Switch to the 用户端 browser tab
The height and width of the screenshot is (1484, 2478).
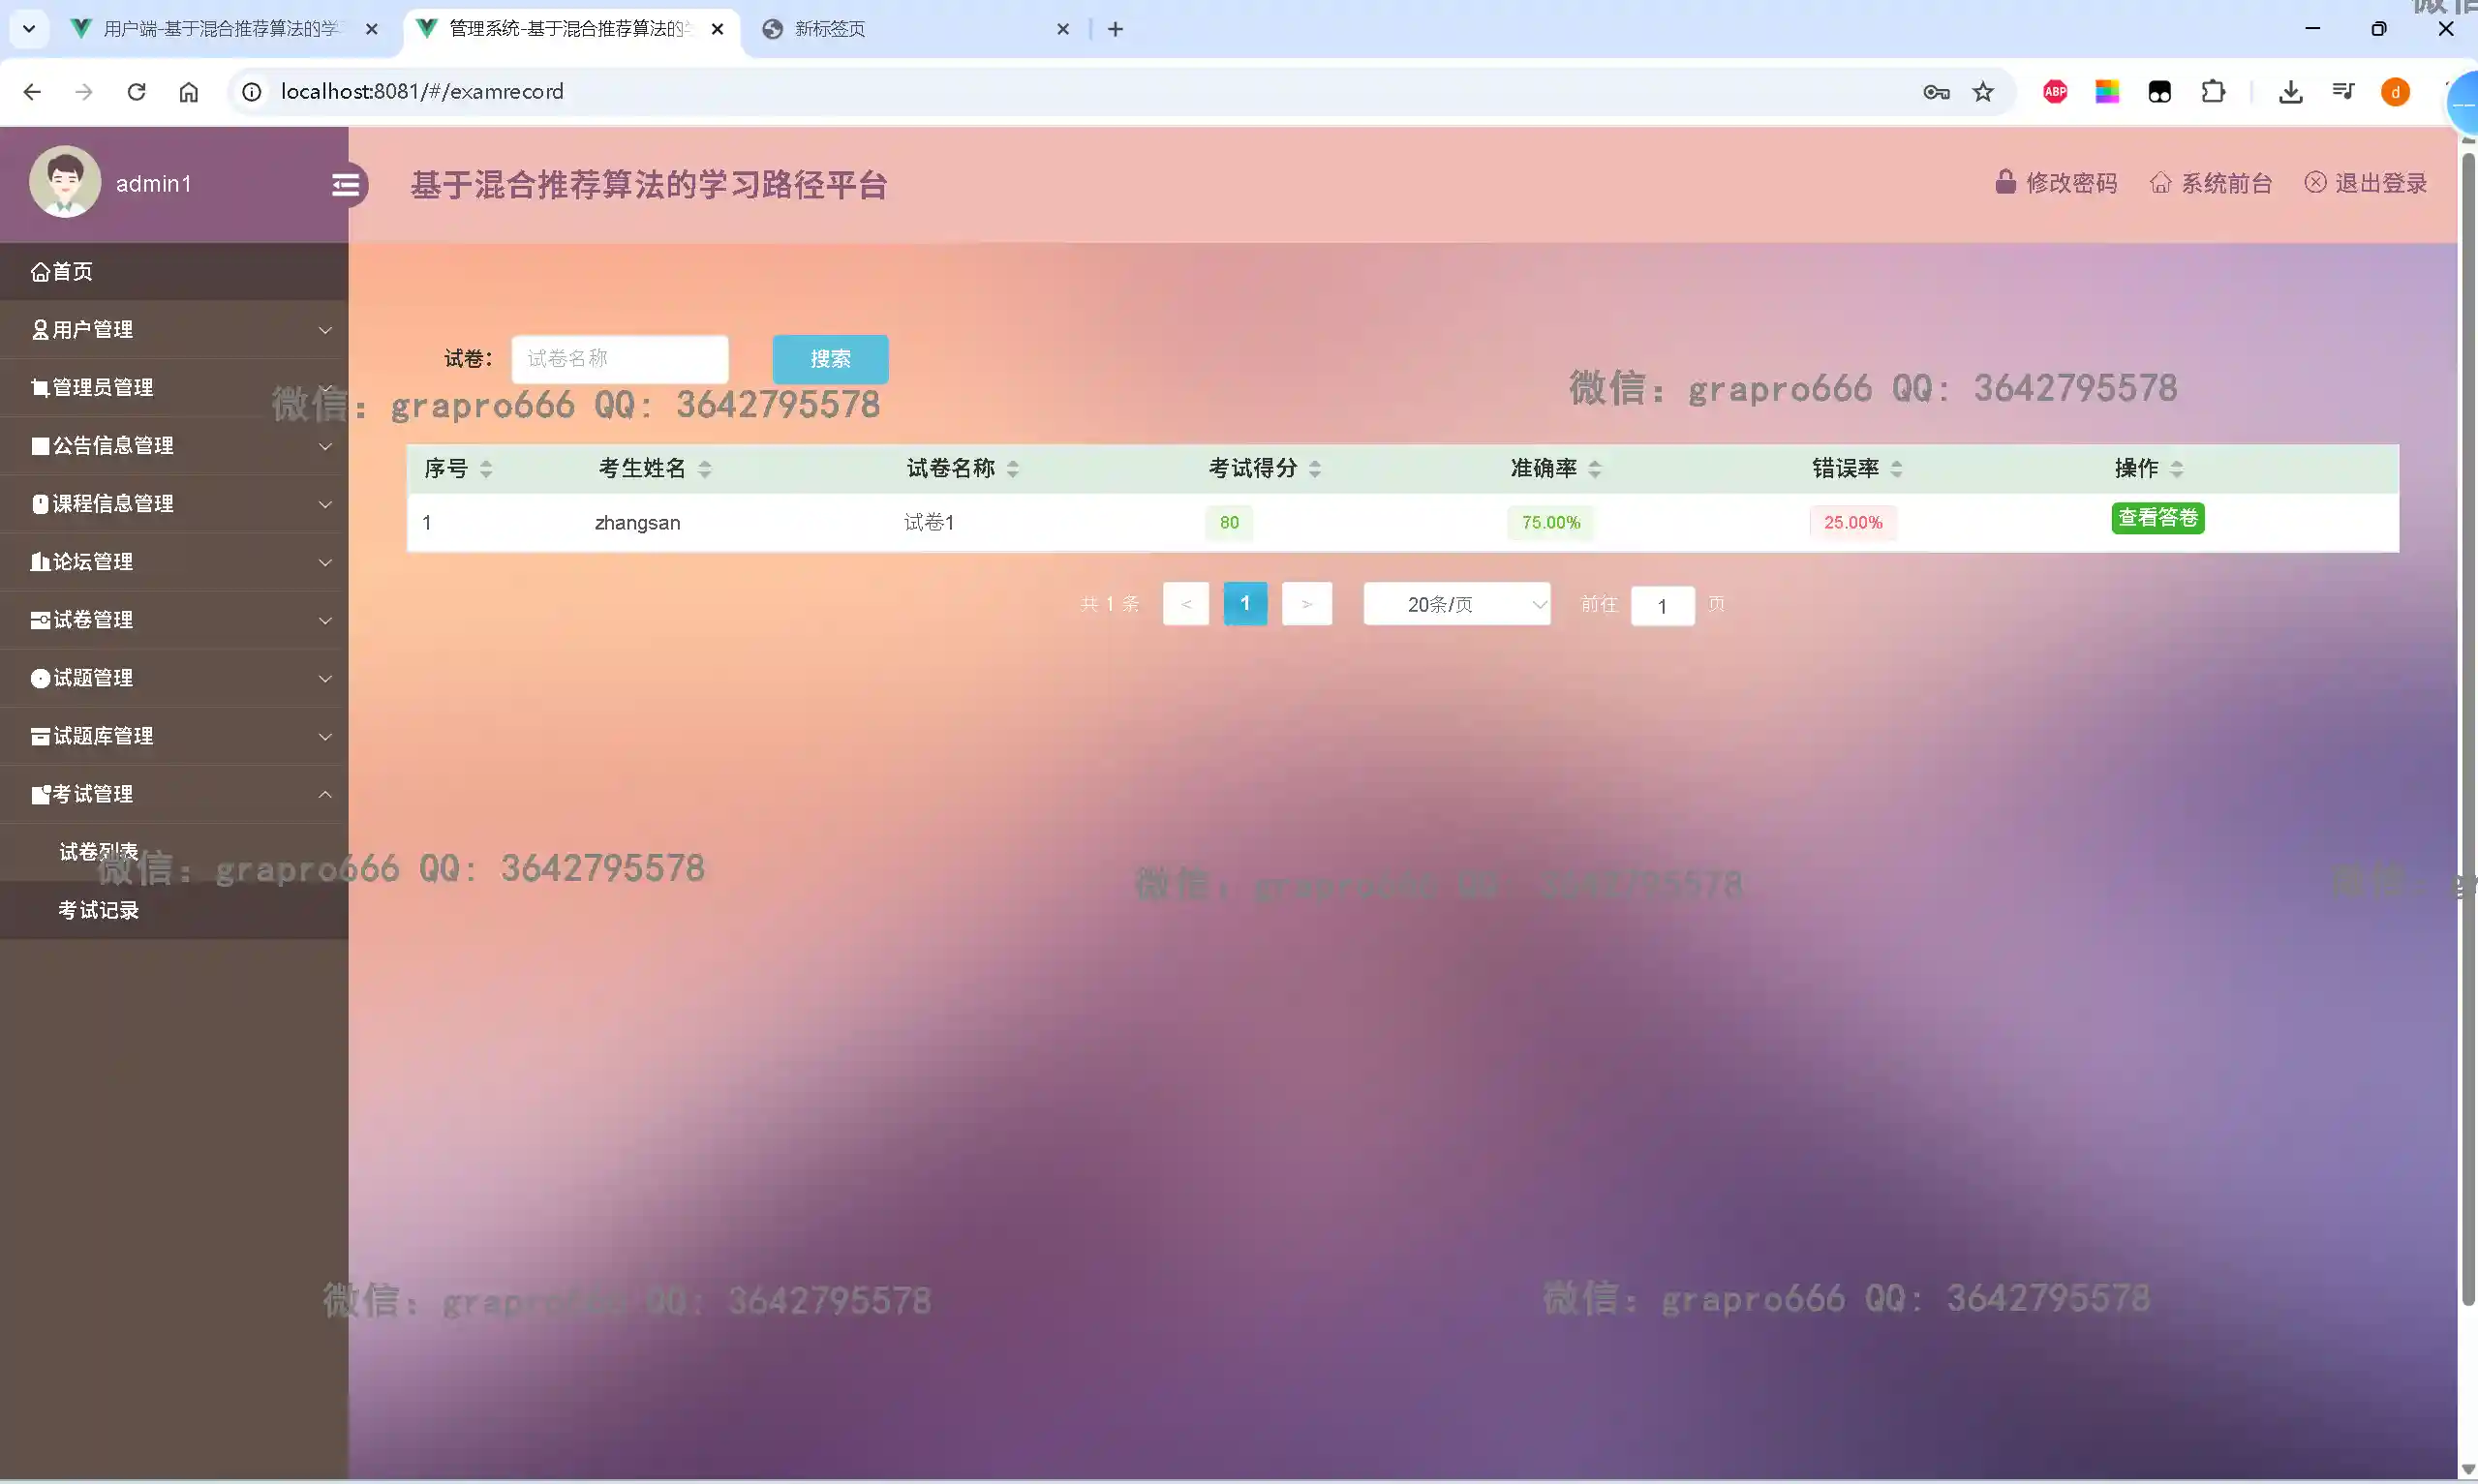pos(220,29)
